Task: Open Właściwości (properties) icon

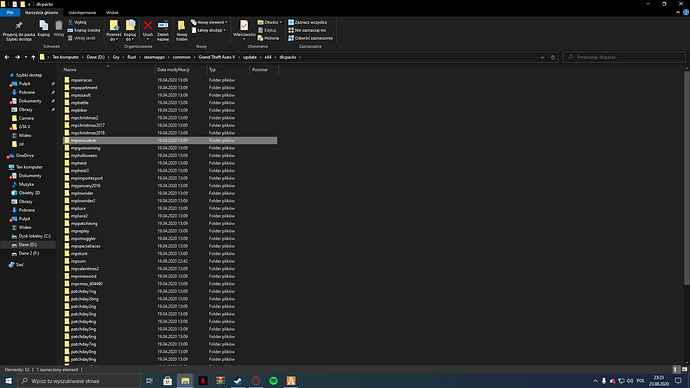Action: coord(244,26)
